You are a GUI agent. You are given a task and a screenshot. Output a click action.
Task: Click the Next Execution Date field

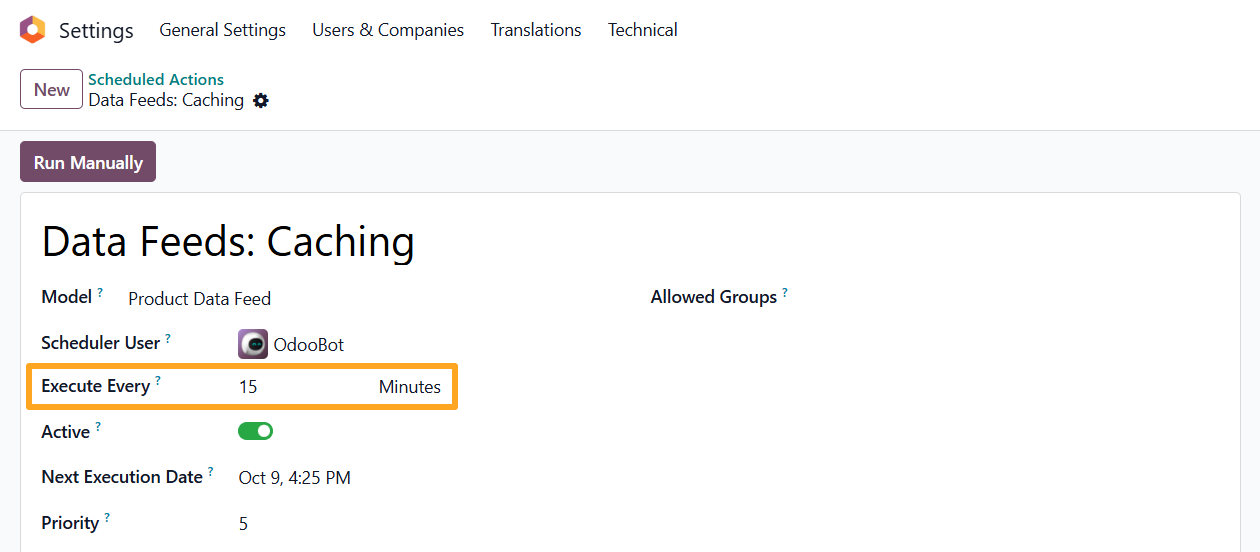click(x=295, y=478)
